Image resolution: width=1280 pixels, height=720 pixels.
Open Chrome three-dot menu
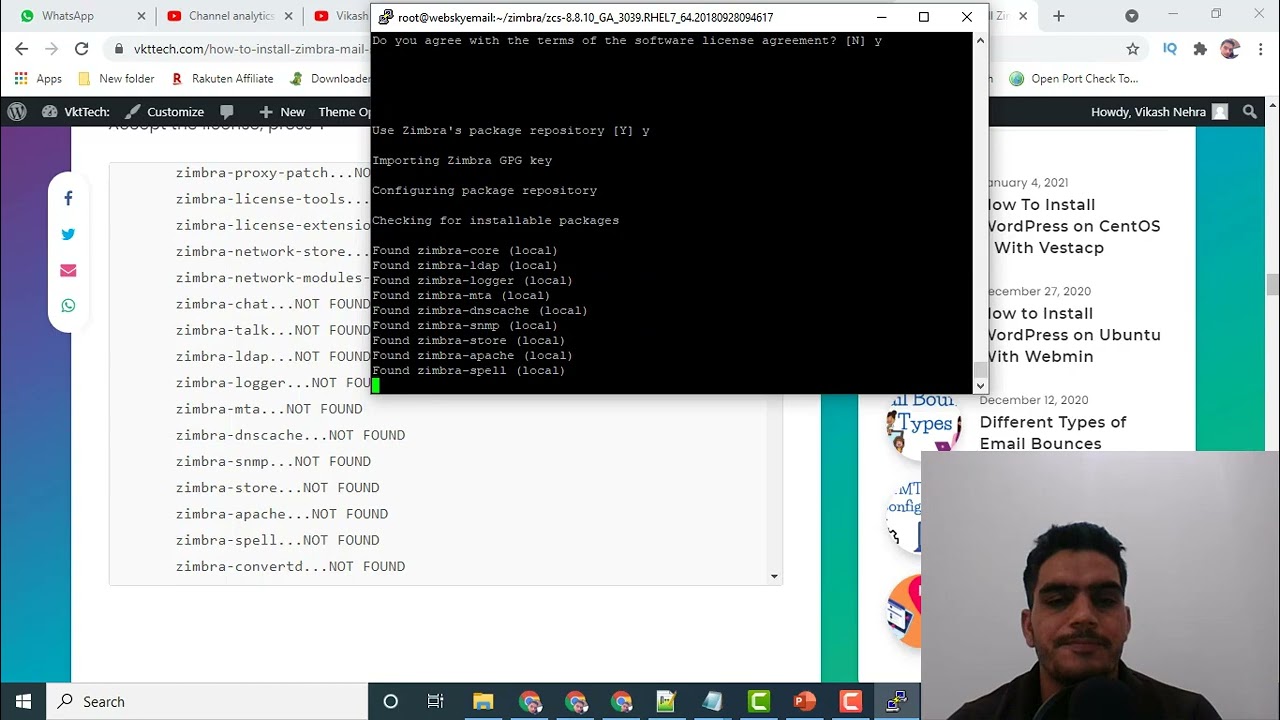tap(1259, 48)
